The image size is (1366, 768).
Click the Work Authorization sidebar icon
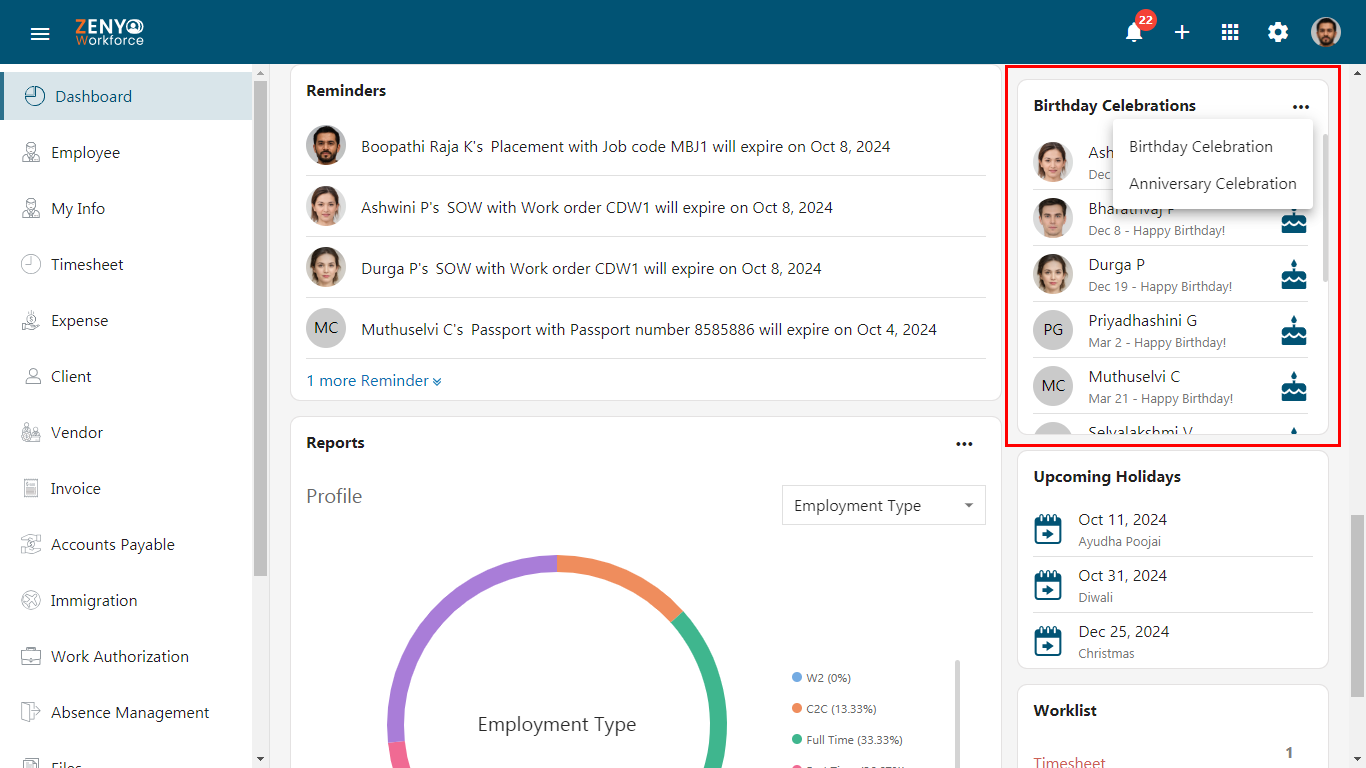pyautogui.click(x=31, y=656)
